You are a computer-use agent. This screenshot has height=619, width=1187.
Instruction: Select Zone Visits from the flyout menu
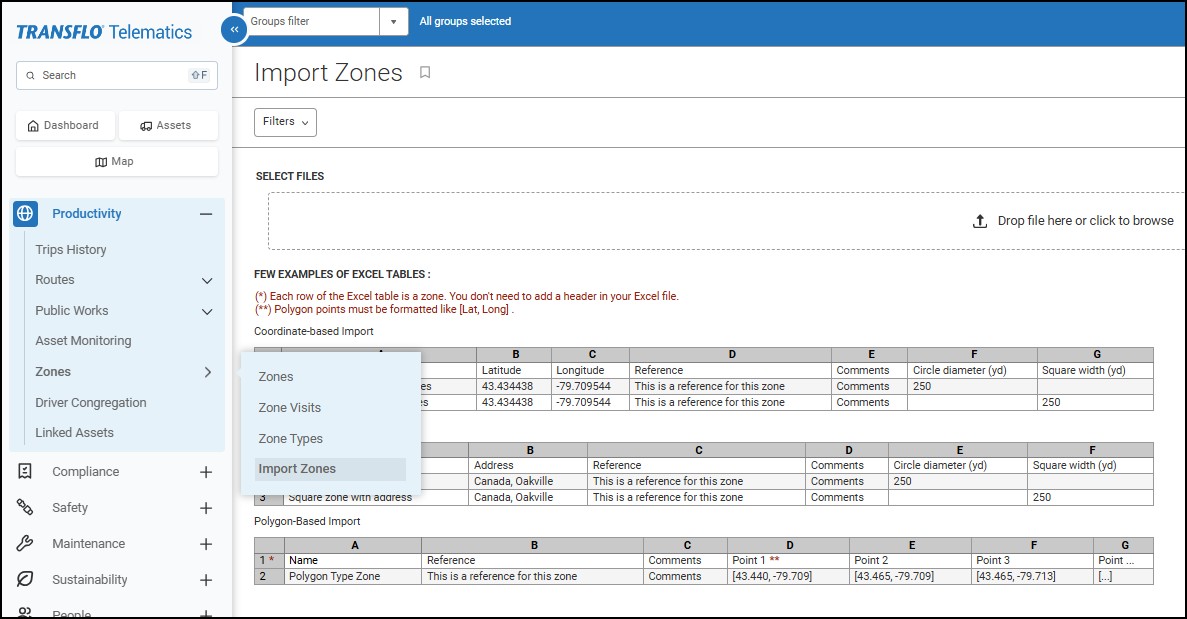290,408
